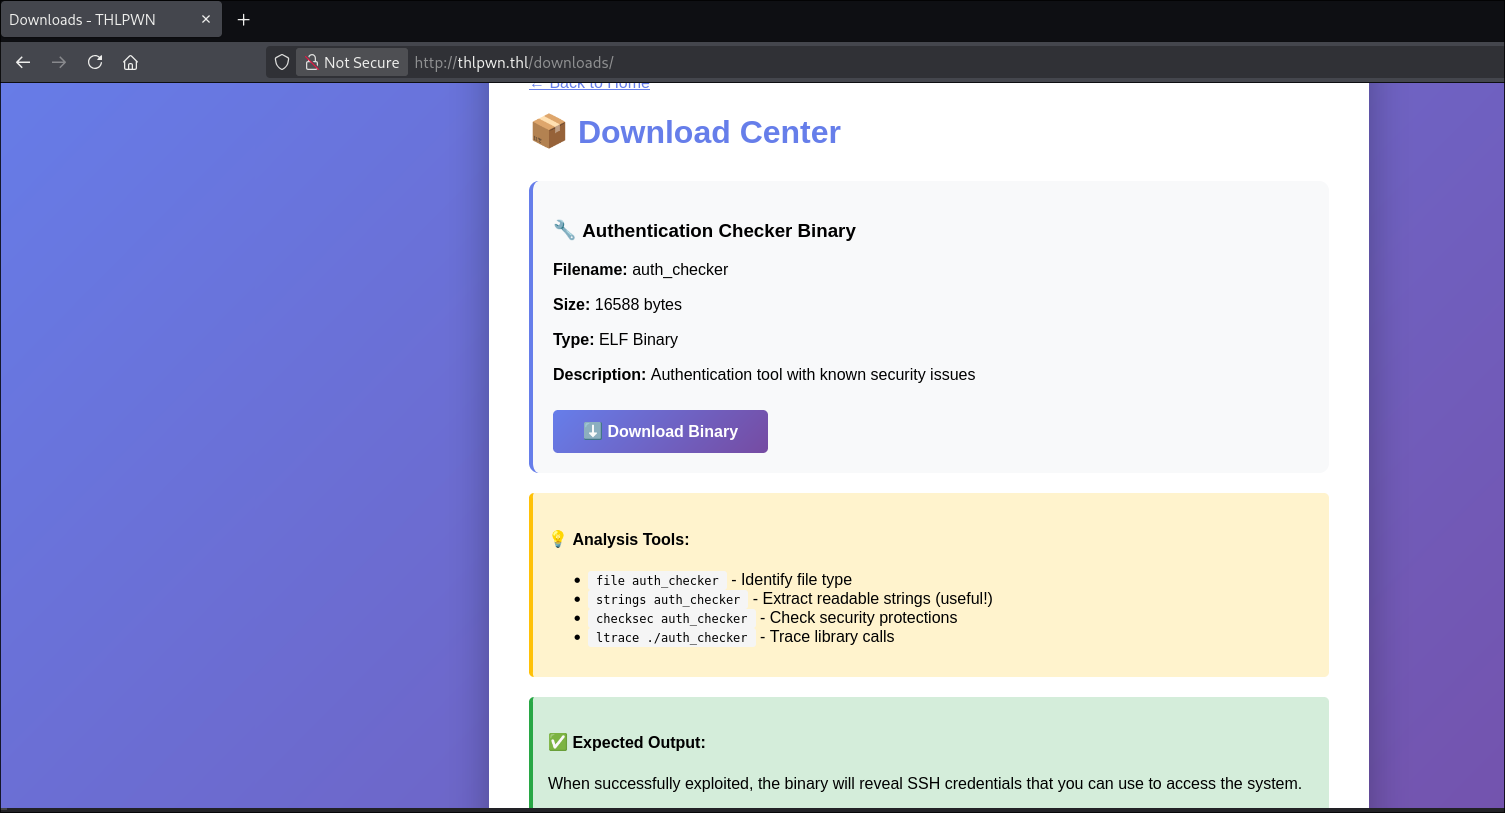The height and width of the screenshot is (813, 1505).
Task: Open a new tab with plus button
Action: 243,19
